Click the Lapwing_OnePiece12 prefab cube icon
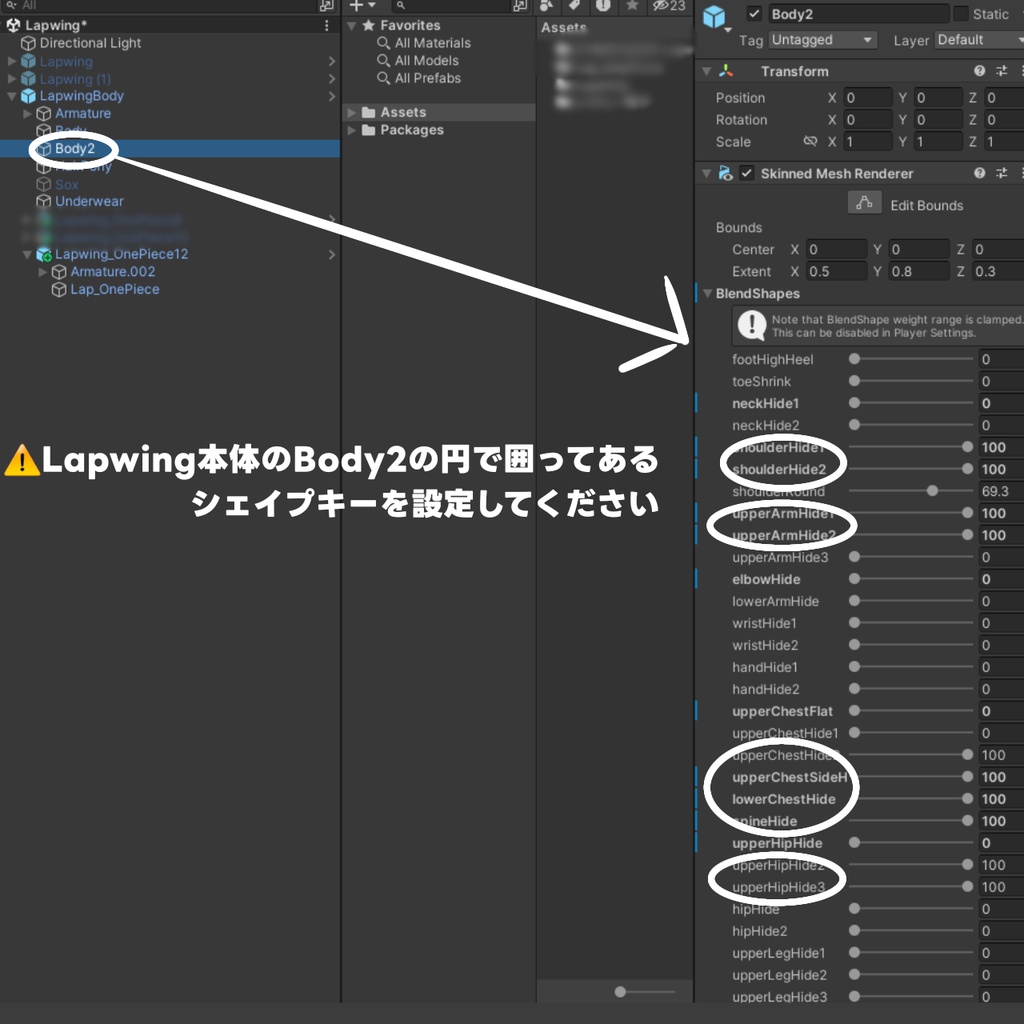 tap(44, 254)
